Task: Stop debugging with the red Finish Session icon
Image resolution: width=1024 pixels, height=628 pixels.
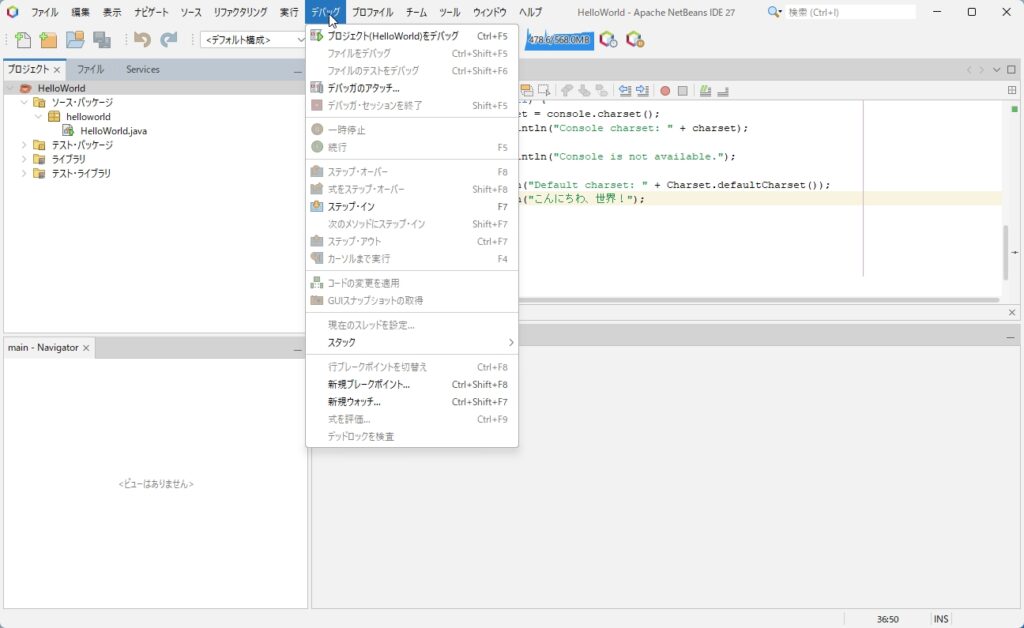Action: click(x=664, y=89)
